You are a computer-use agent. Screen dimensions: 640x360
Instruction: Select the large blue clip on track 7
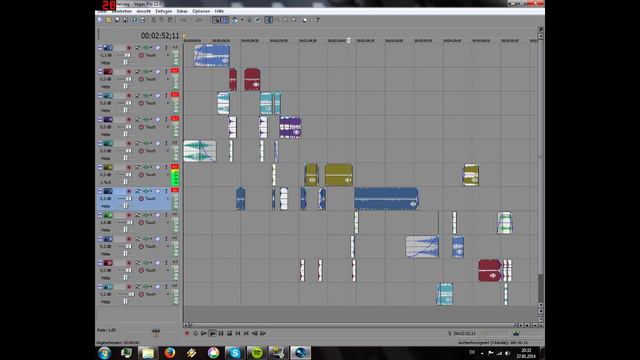pos(387,199)
